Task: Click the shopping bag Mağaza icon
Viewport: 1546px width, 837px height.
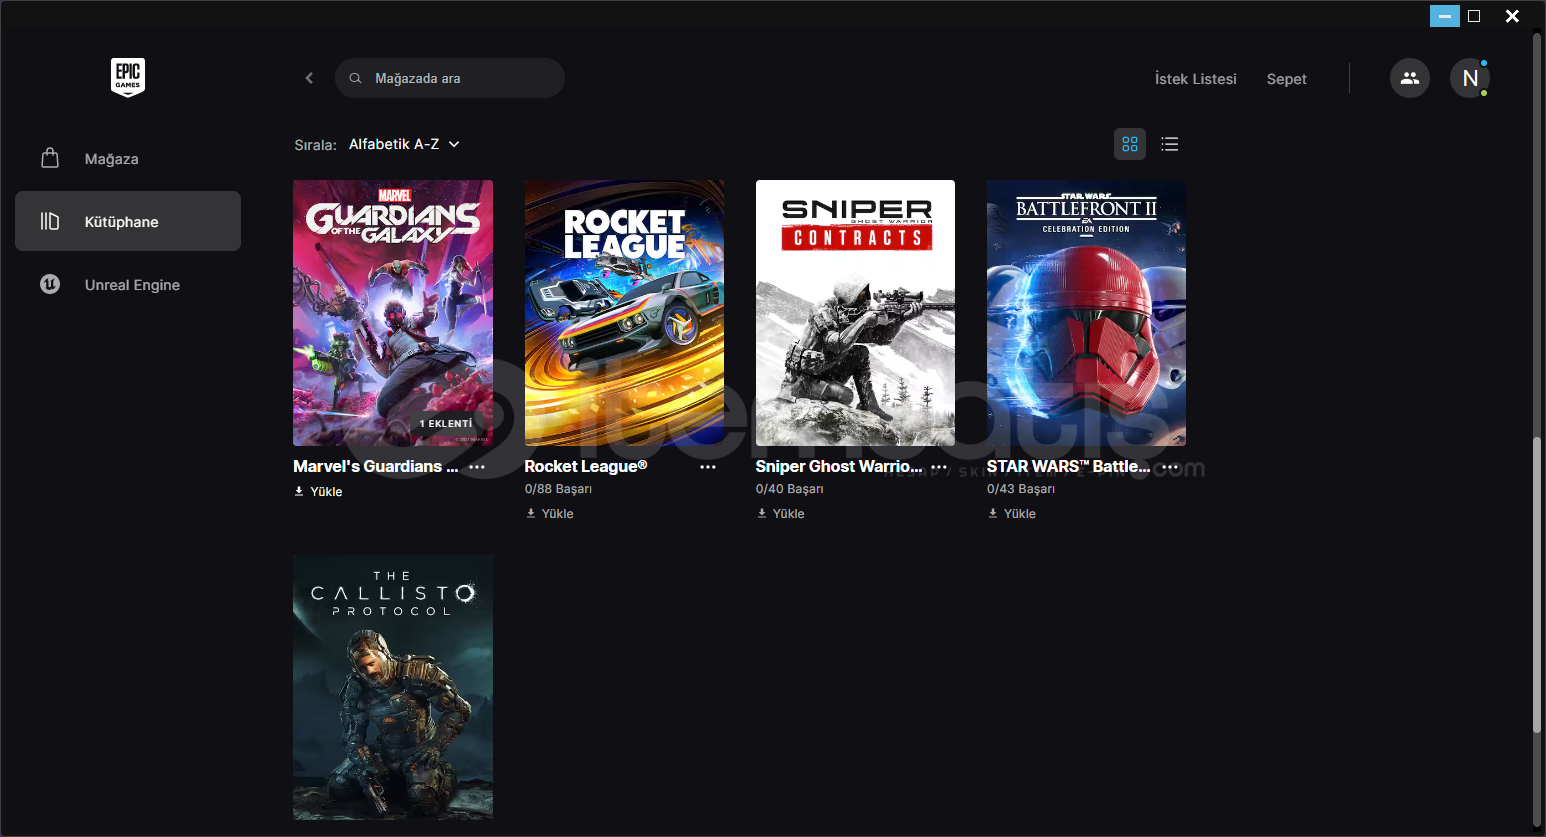Action: 50,158
